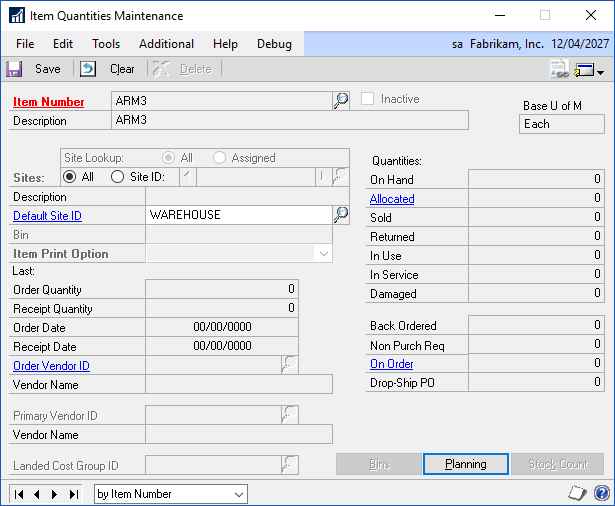This screenshot has width=615, height=506.
Task: Open the Tools menu
Action: pyautogui.click(x=106, y=44)
